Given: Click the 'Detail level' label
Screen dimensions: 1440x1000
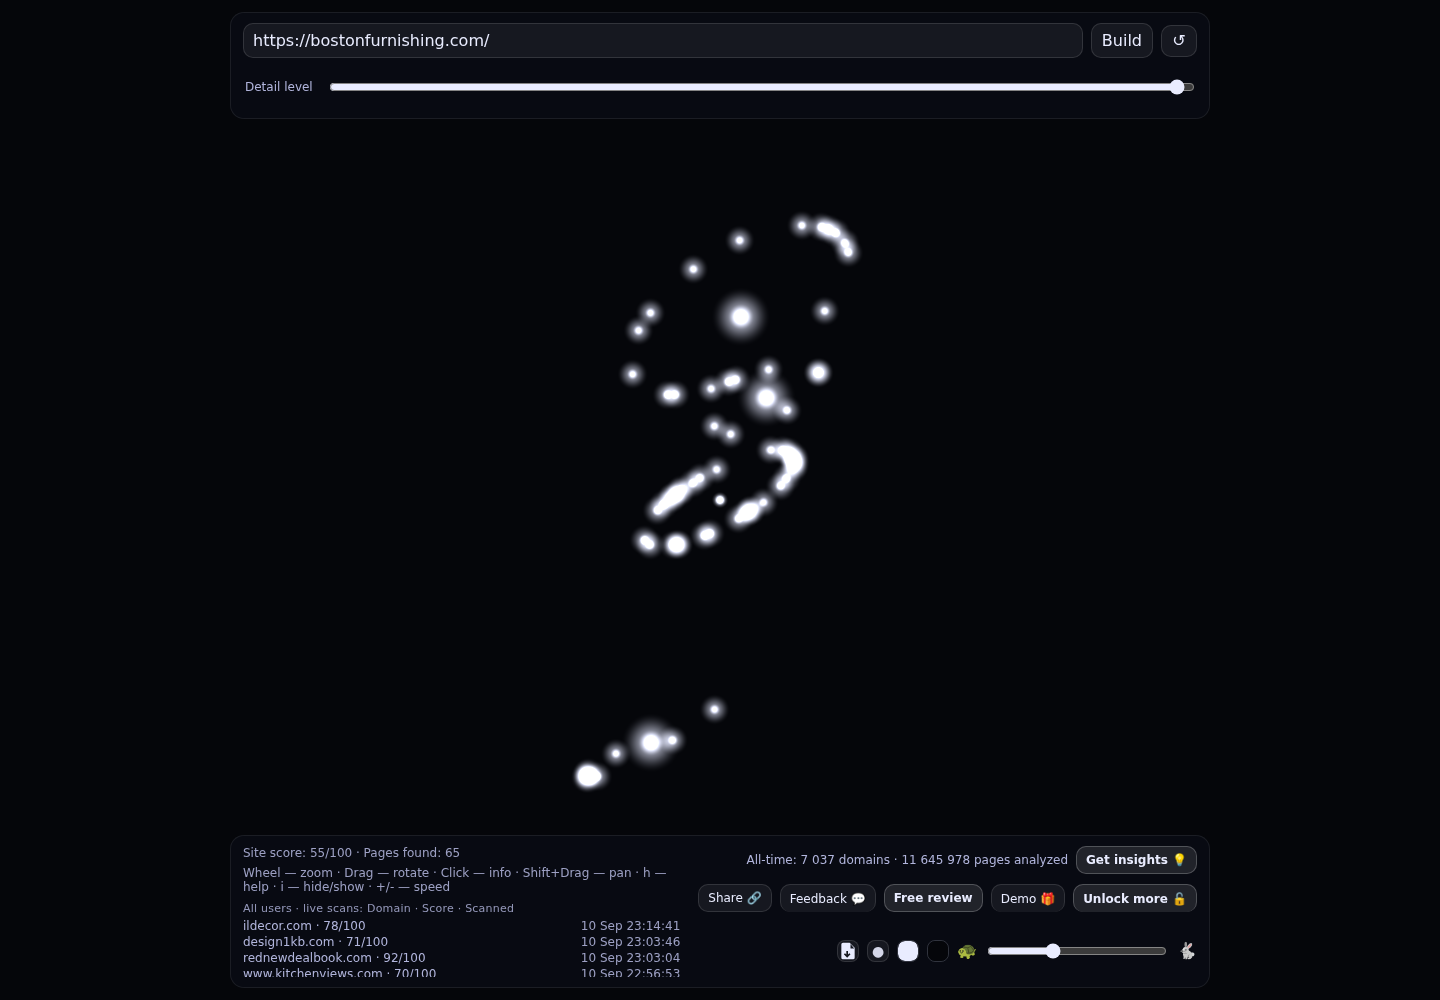Looking at the screenshot, I should [x=279, y=87].
